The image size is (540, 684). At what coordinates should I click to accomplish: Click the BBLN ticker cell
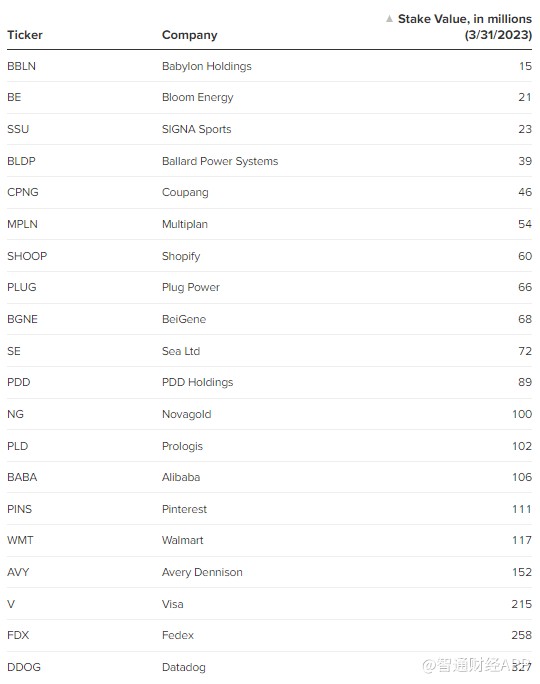coord(21,66)
